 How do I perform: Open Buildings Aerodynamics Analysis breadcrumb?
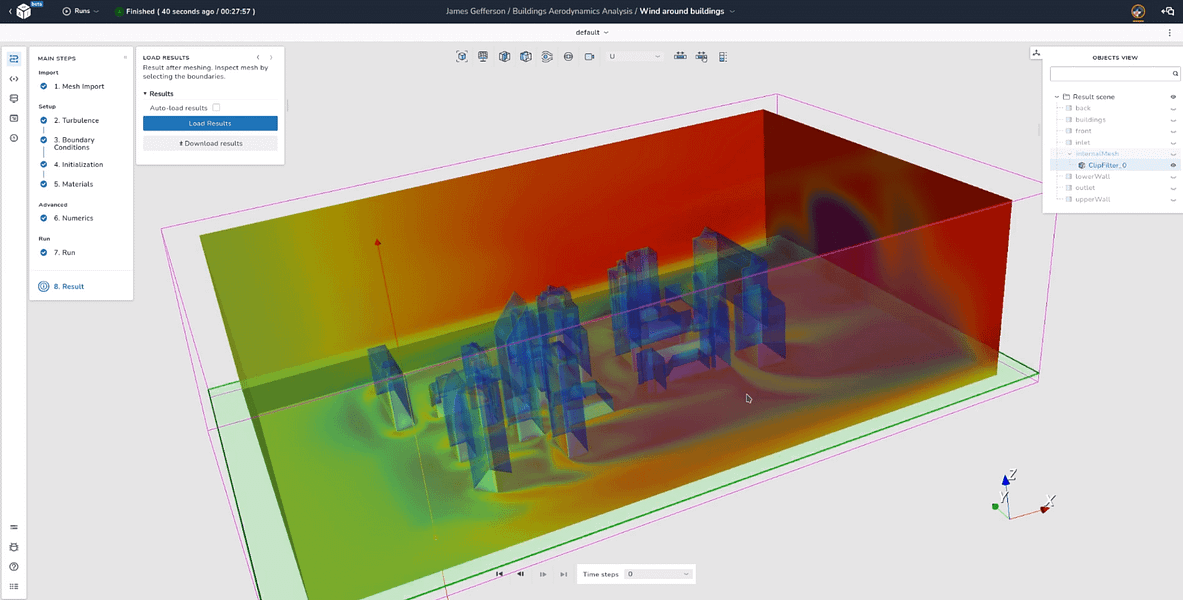tap(573, 11)
